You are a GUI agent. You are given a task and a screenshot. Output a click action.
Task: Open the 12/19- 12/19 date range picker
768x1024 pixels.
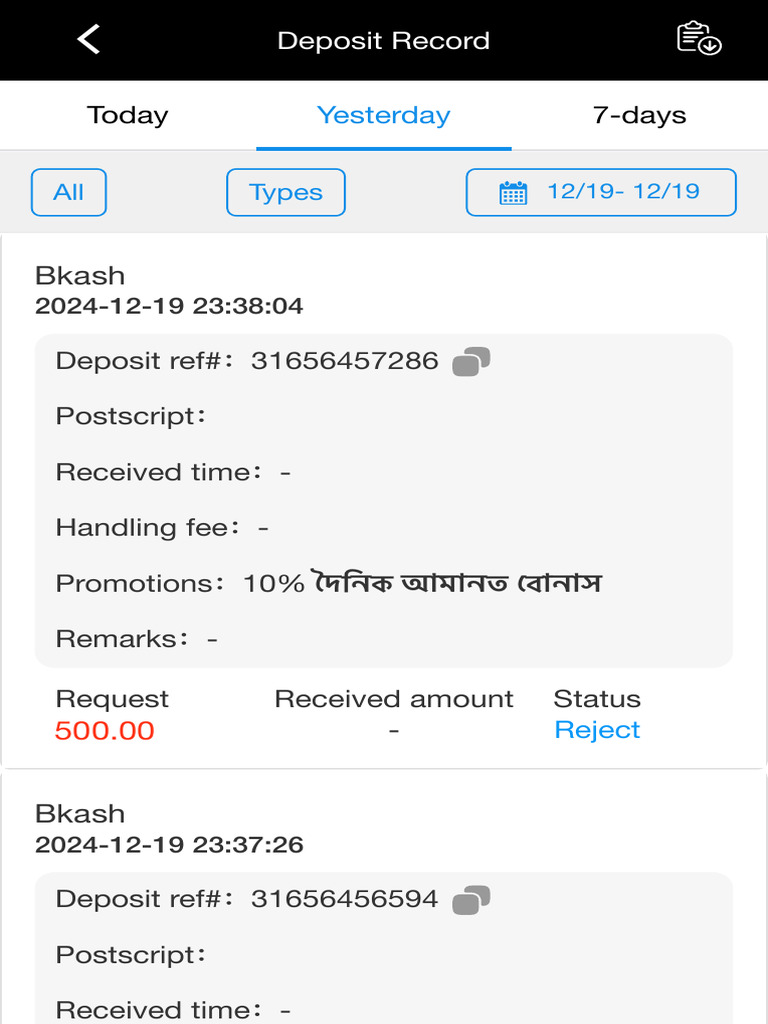[622, 192]
